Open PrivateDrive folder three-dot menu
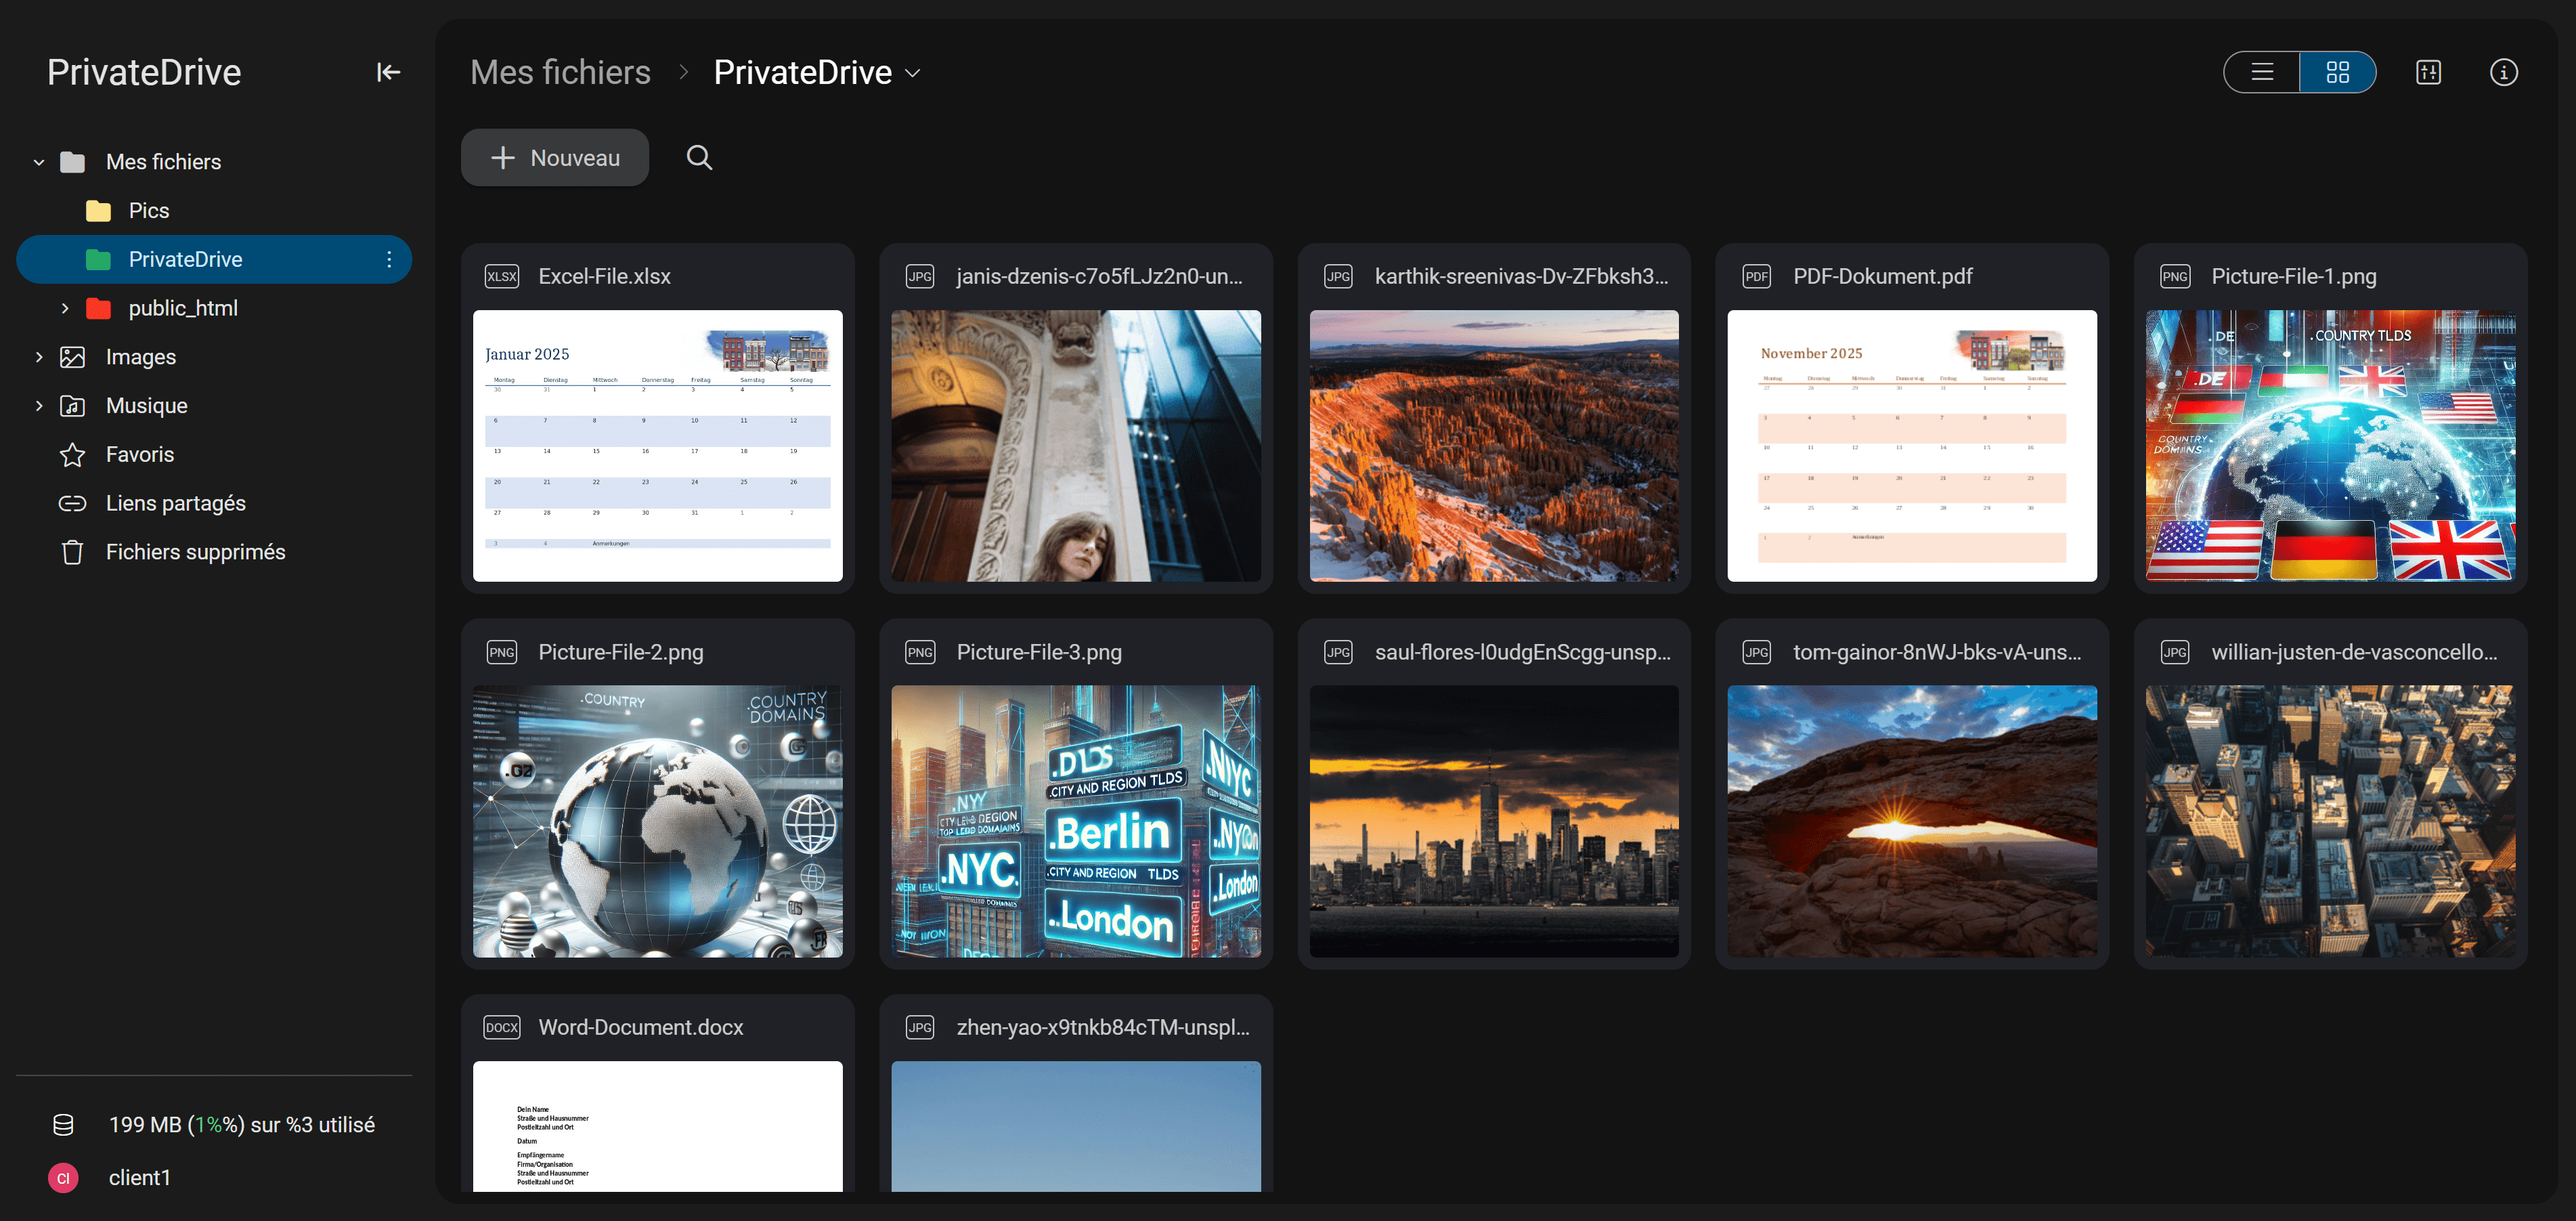This screenshot has height=1221, width=2576. 389,260
